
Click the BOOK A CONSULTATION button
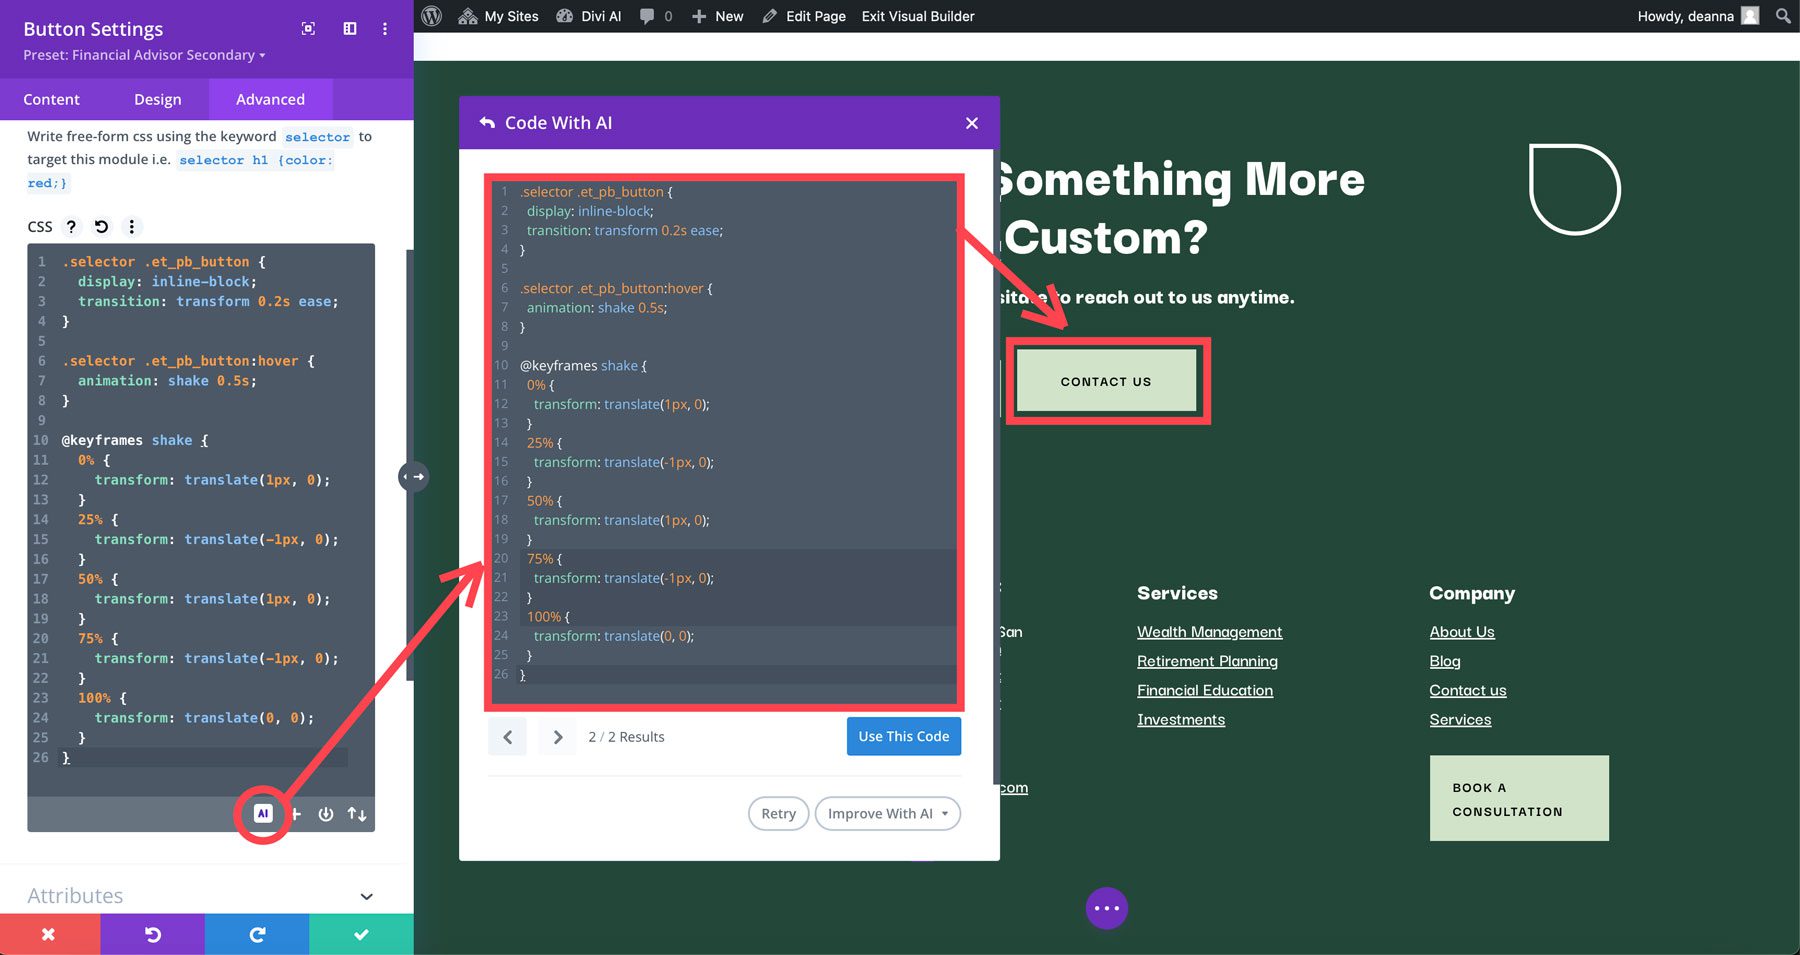point(1519,798)
